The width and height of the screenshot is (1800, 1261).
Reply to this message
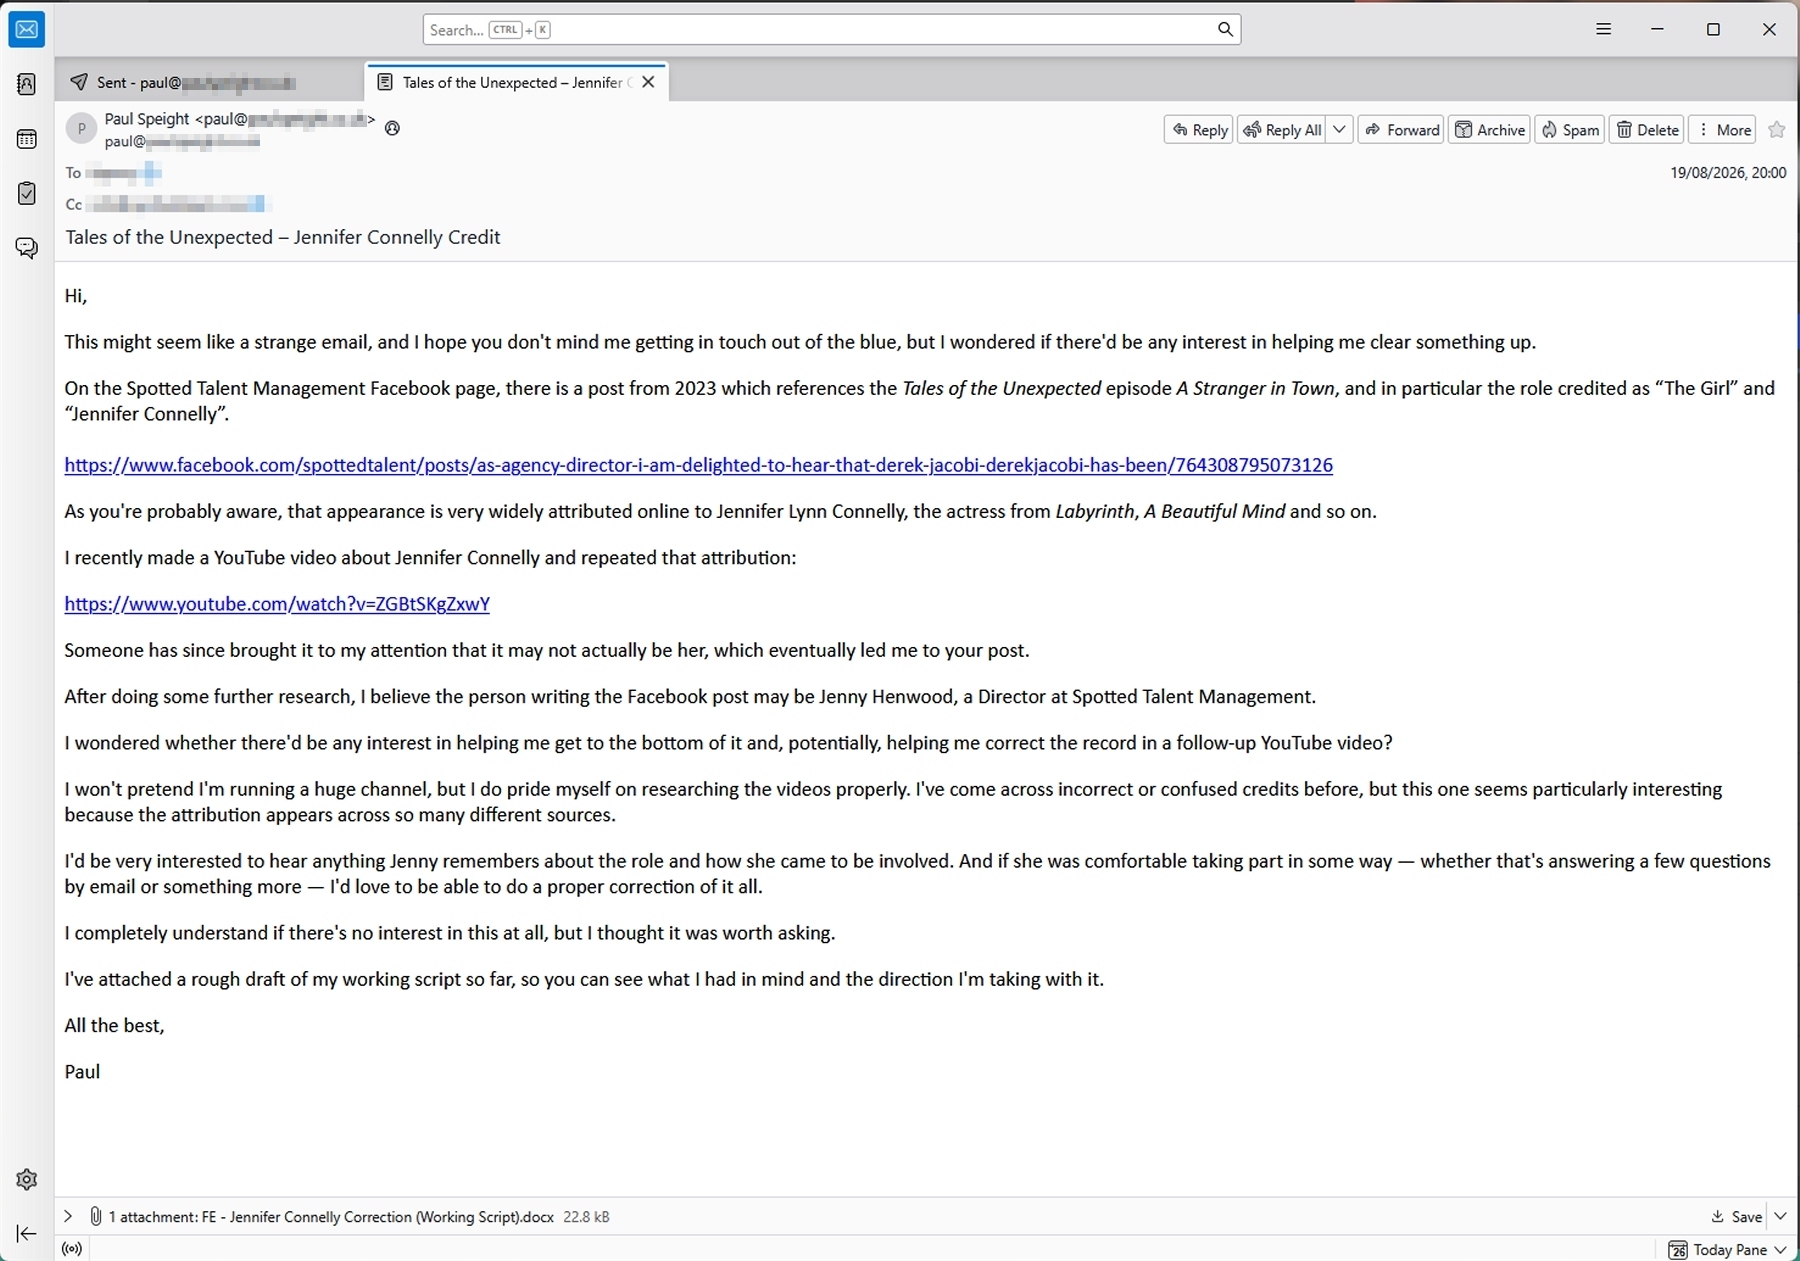[1198, 130]
